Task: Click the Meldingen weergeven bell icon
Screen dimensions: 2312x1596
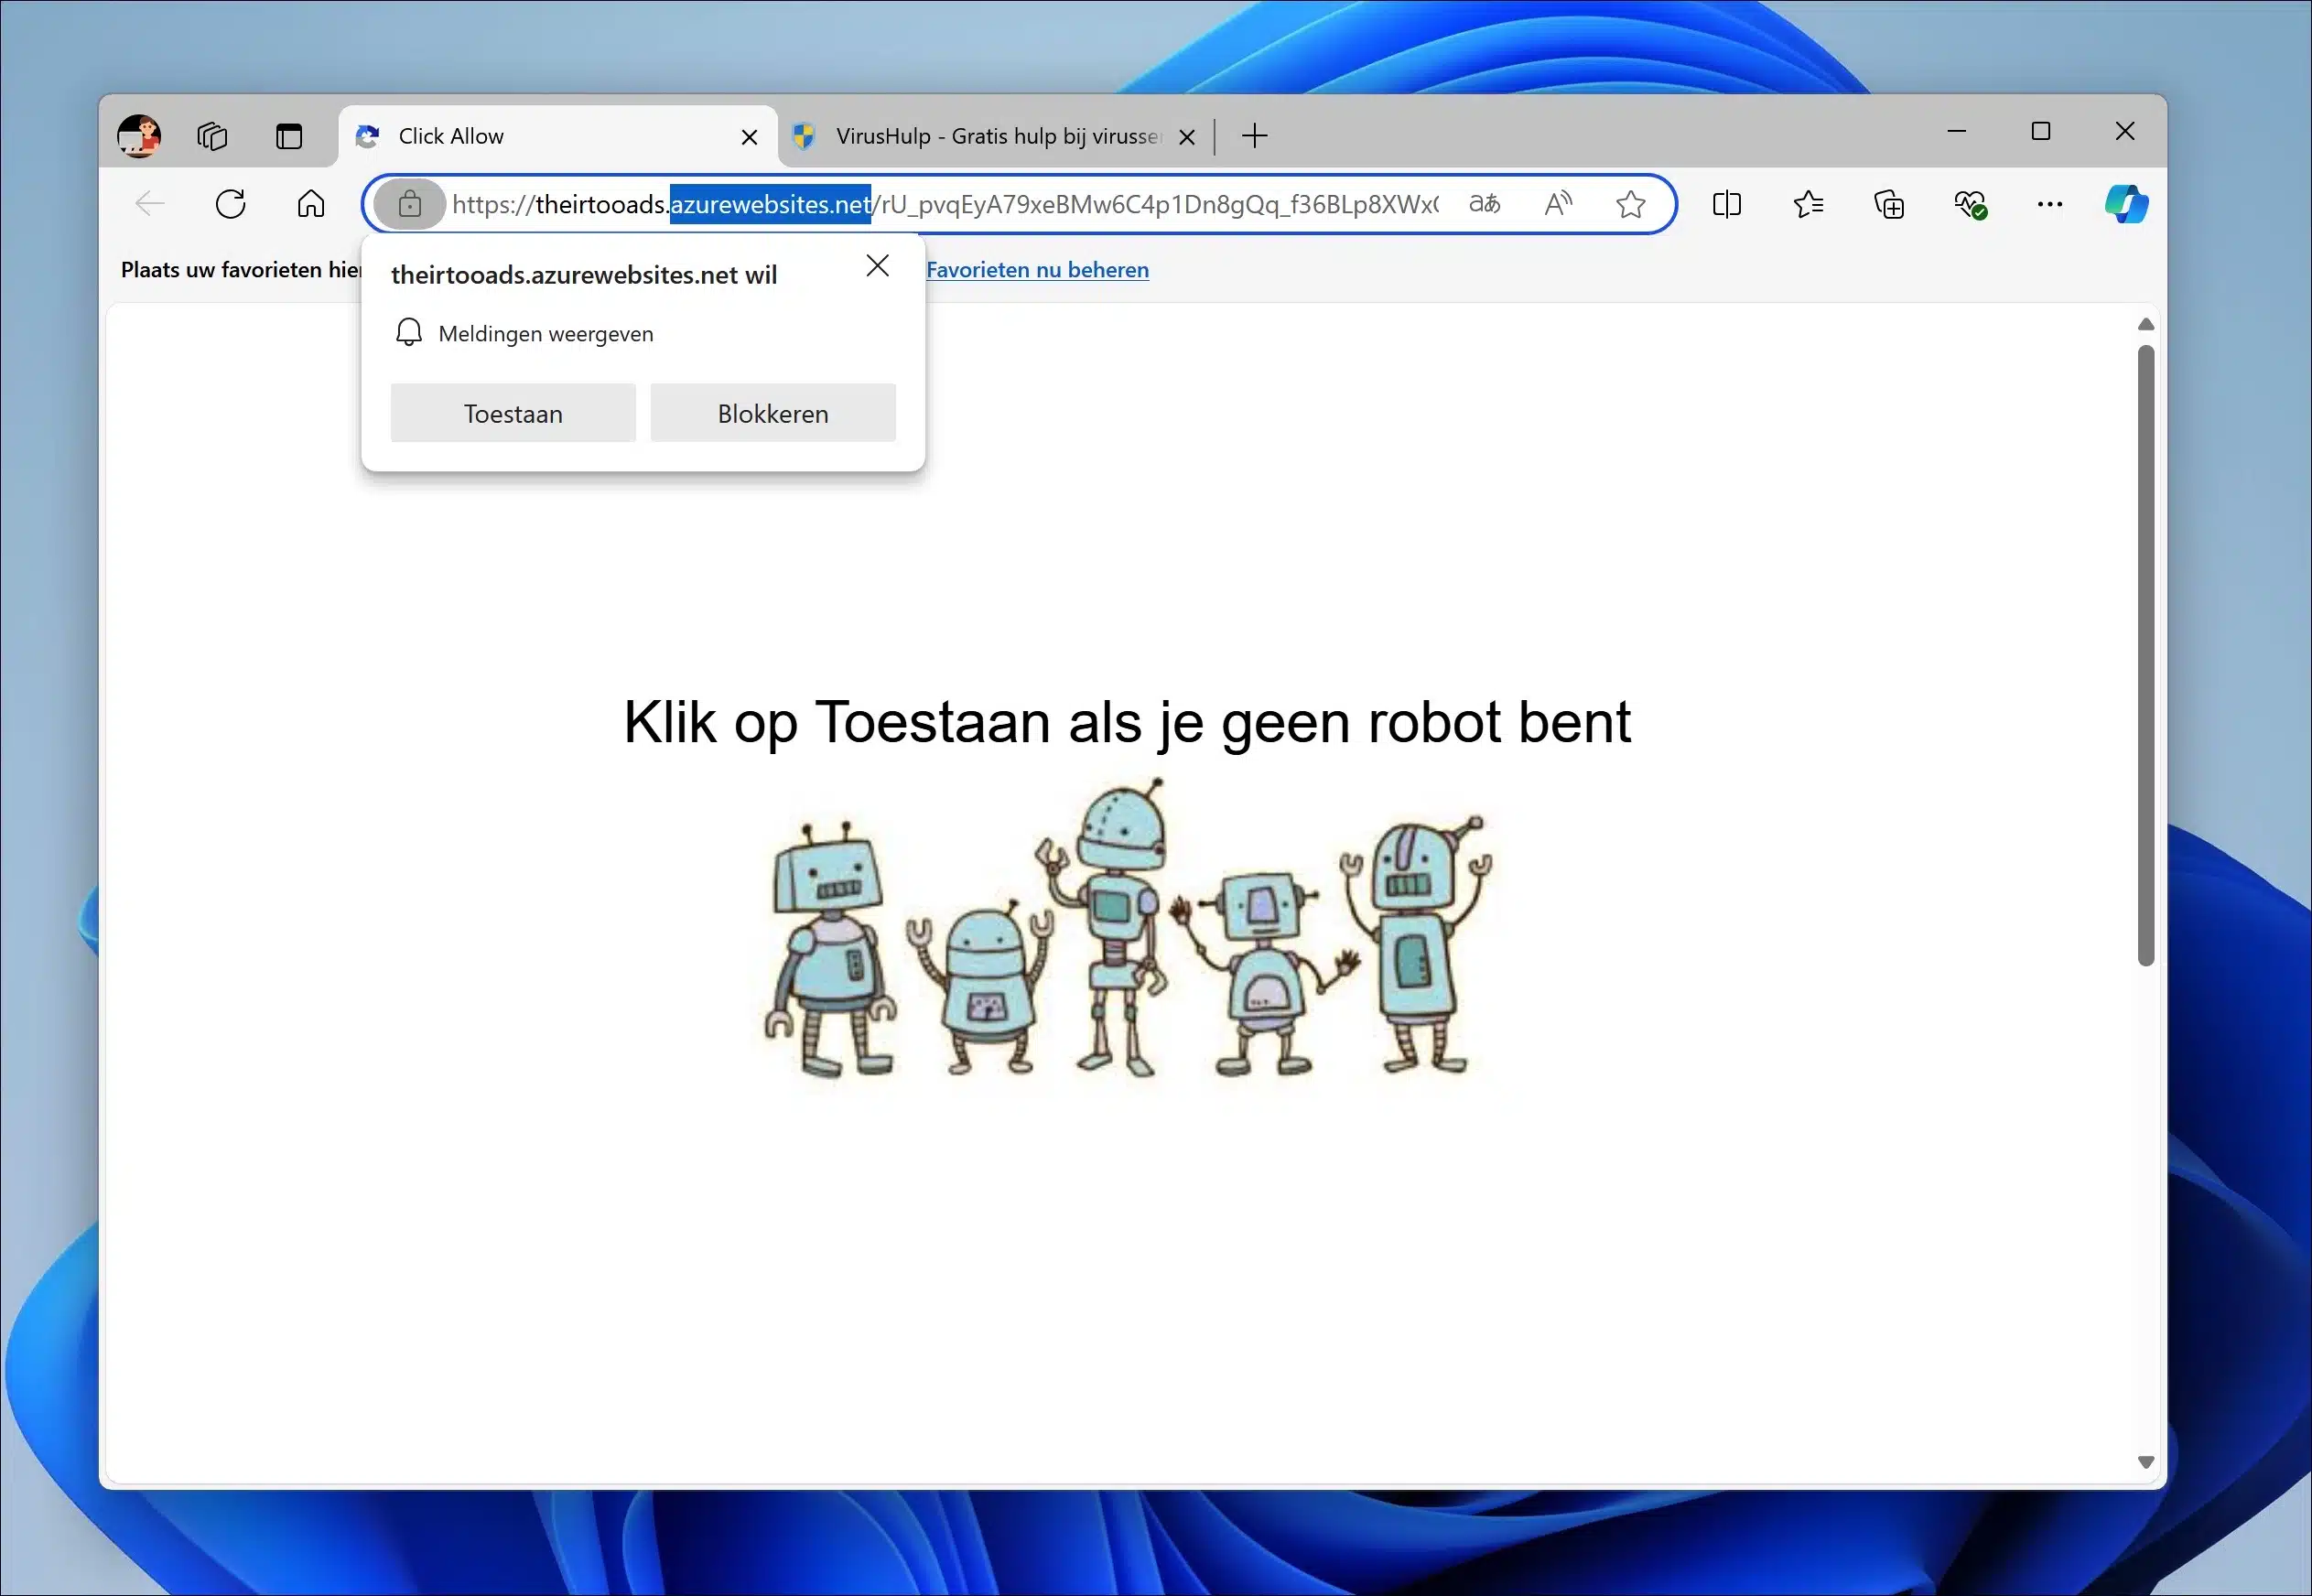Action: [x=408, y=332]
